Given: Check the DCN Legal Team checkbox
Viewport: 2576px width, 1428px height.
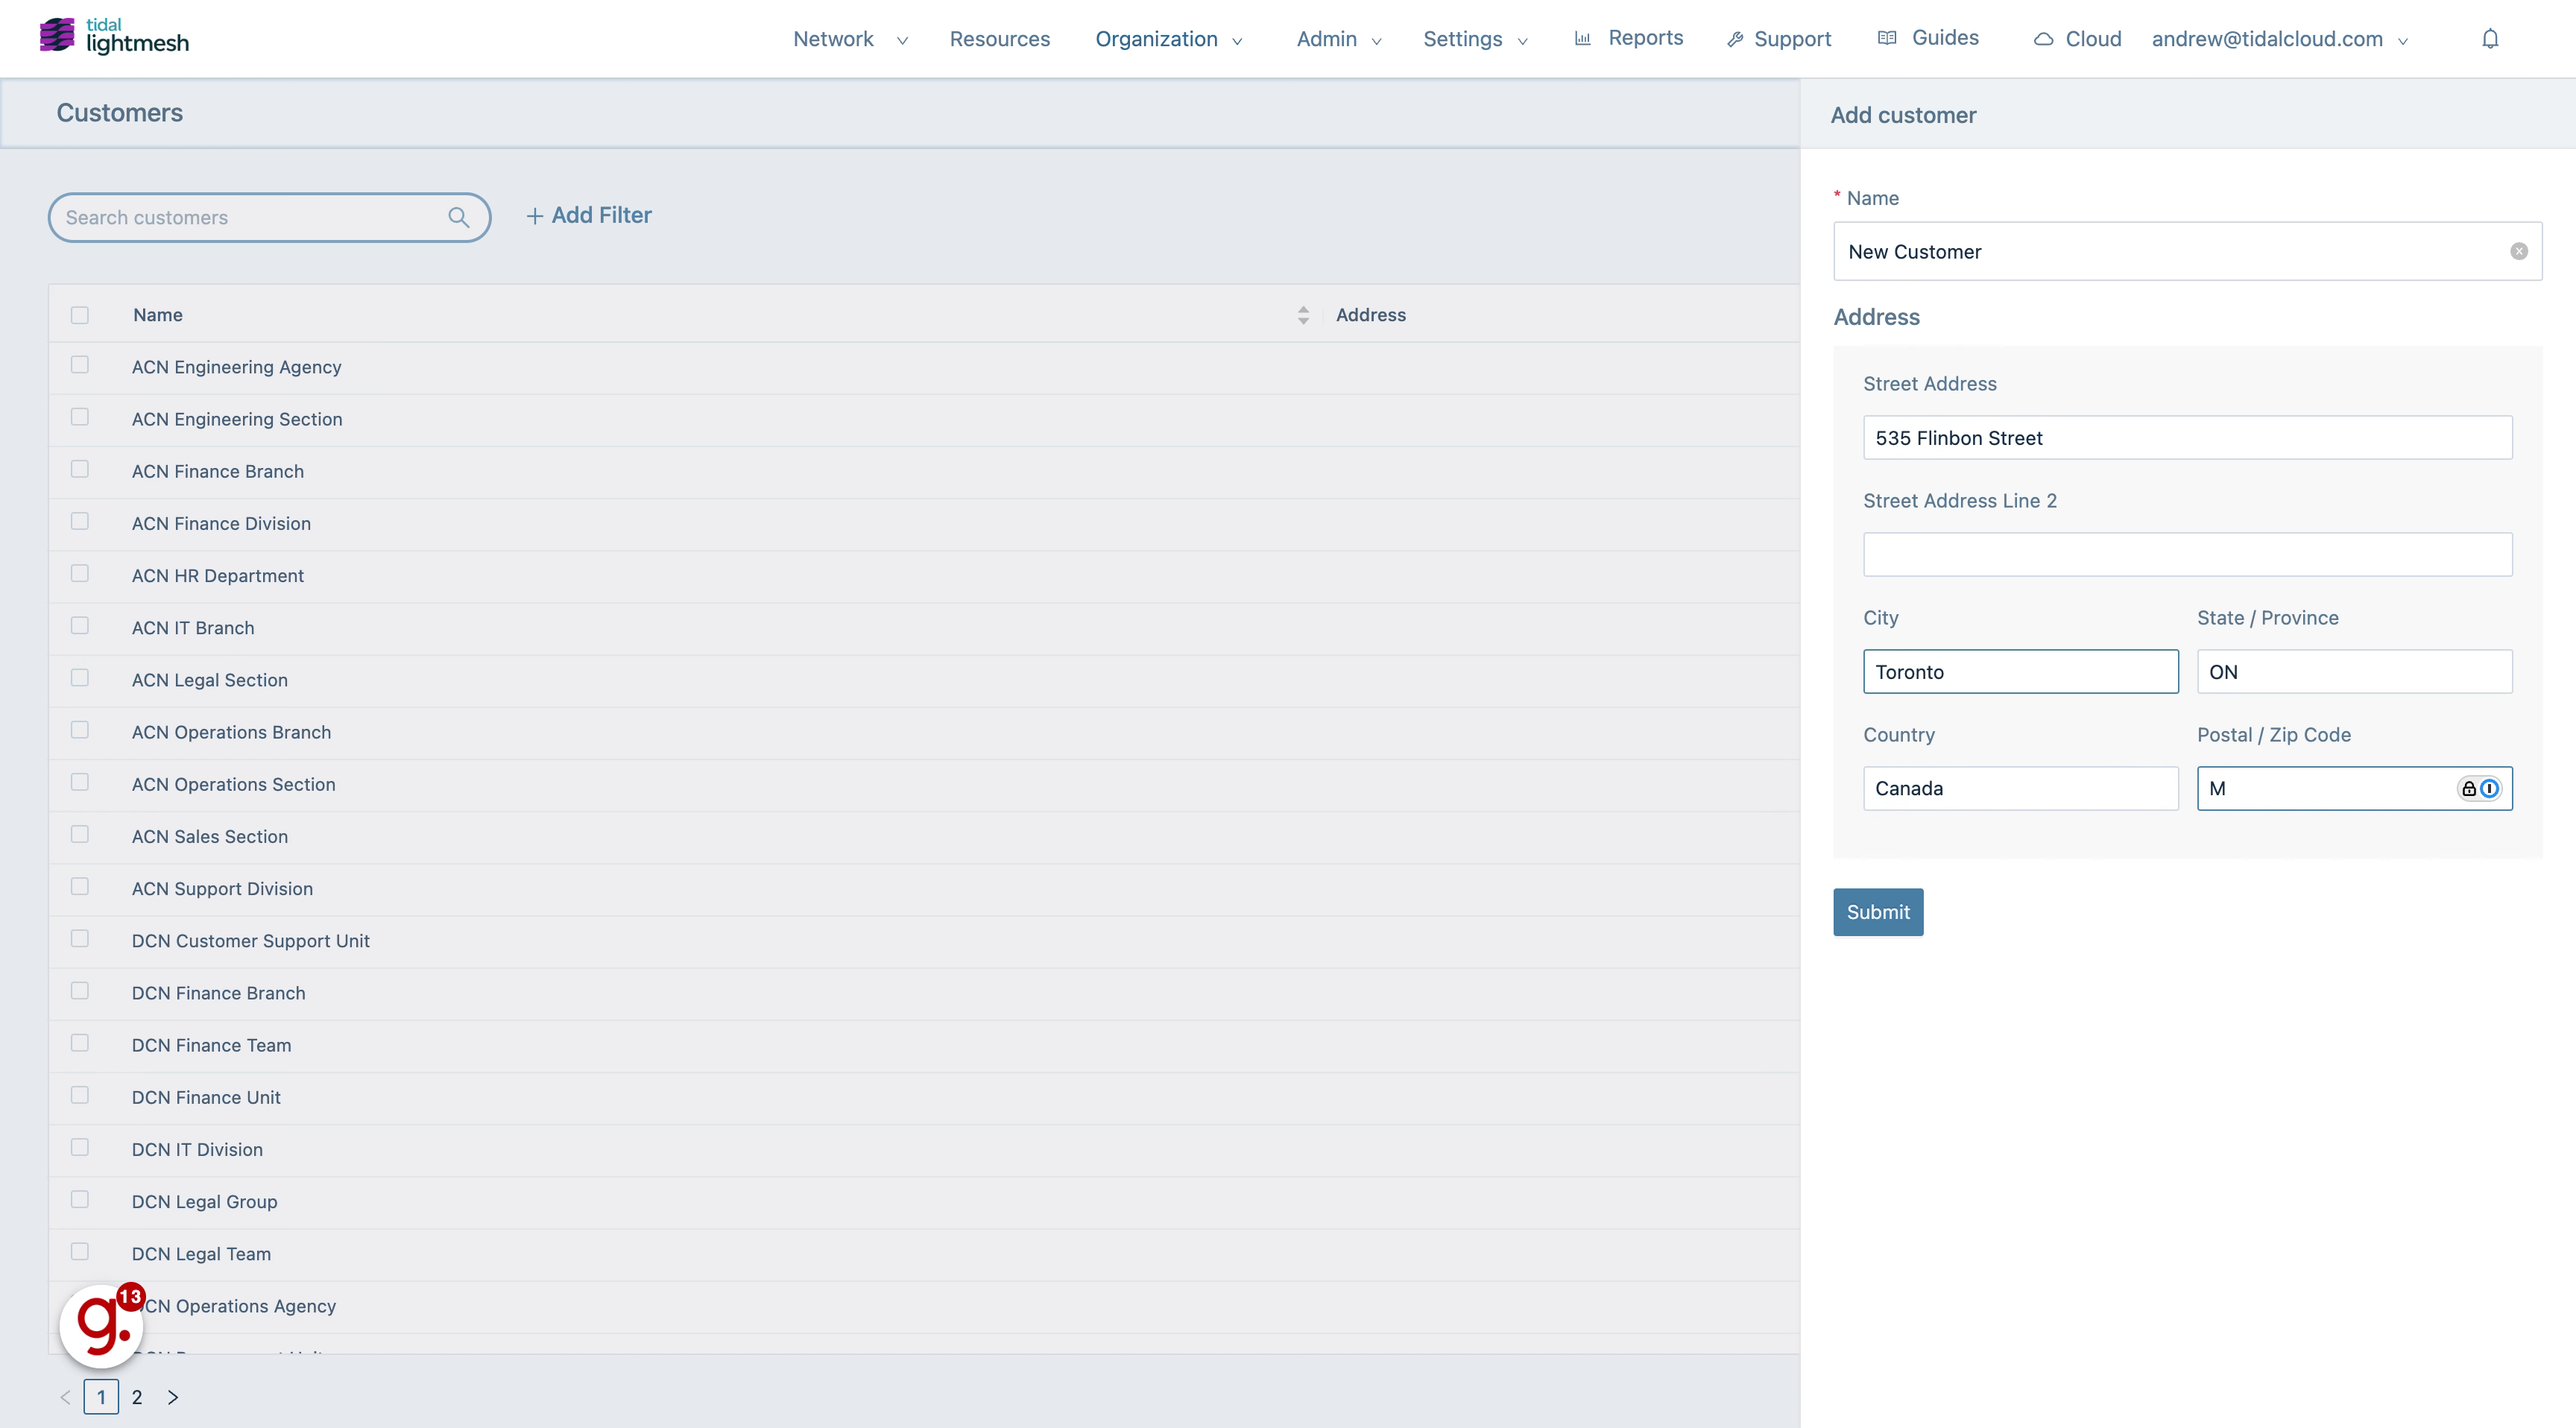Looking at the screenshot, I should click(80, 1251).
